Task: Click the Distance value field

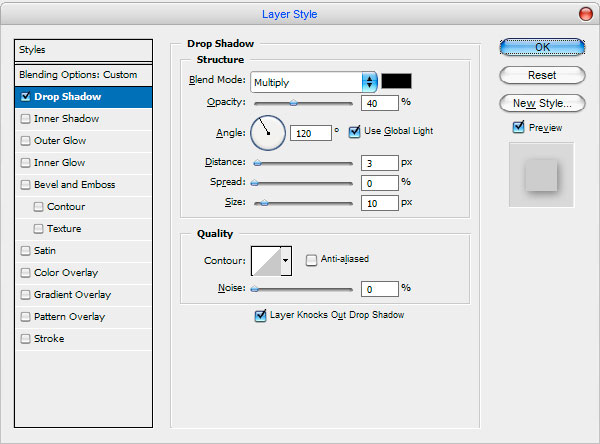Action: 380,163
